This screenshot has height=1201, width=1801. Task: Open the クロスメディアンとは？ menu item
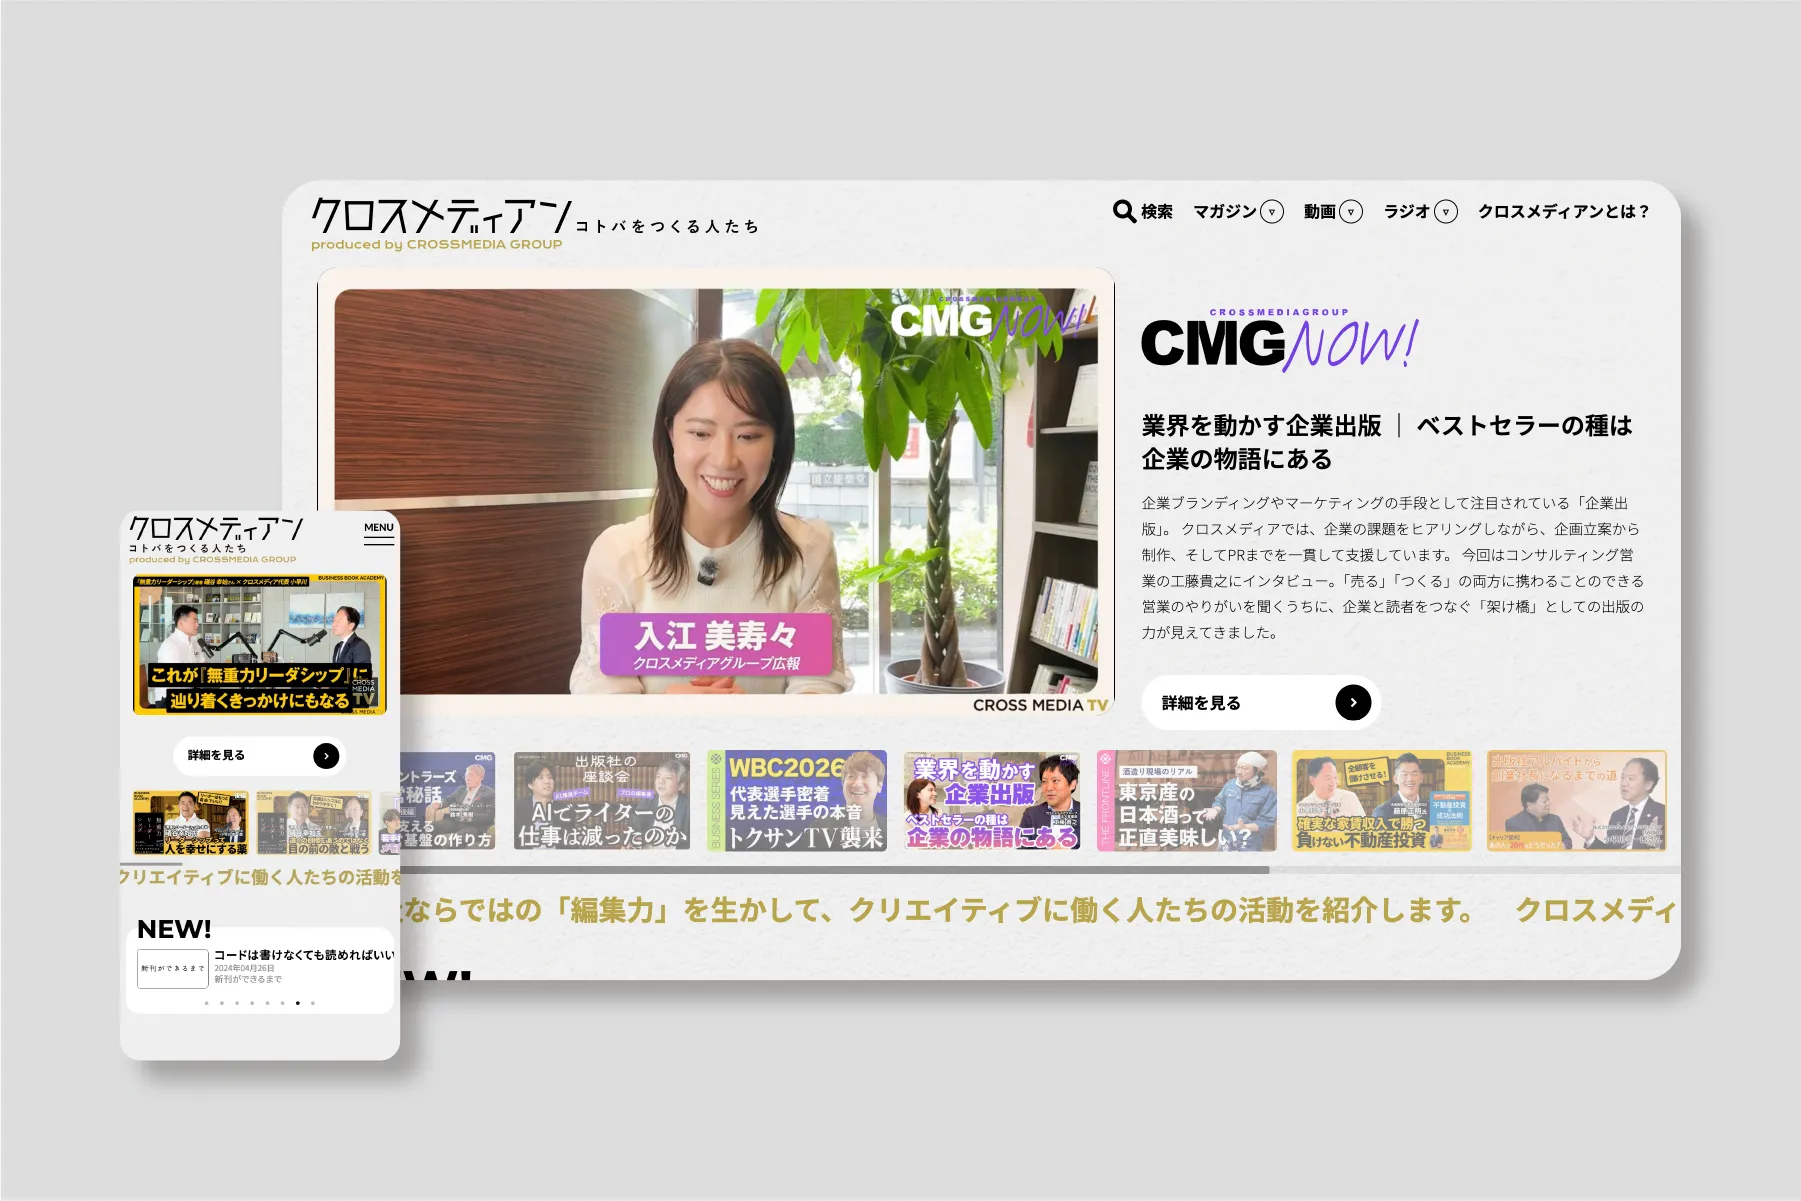pos(1564,212)
